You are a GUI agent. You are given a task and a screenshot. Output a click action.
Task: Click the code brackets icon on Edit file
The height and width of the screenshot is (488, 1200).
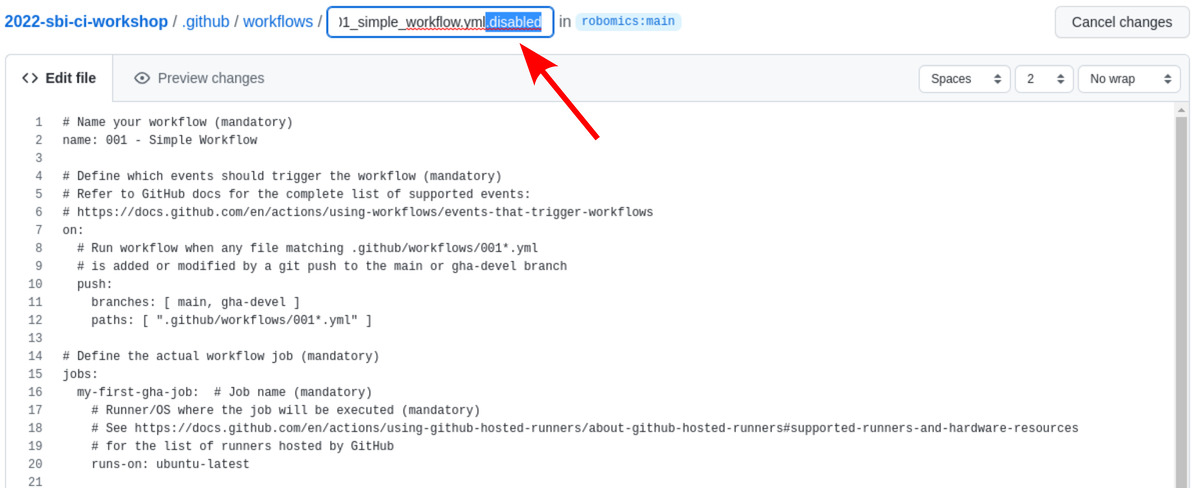pyautogui.click(x=30, y=78)
